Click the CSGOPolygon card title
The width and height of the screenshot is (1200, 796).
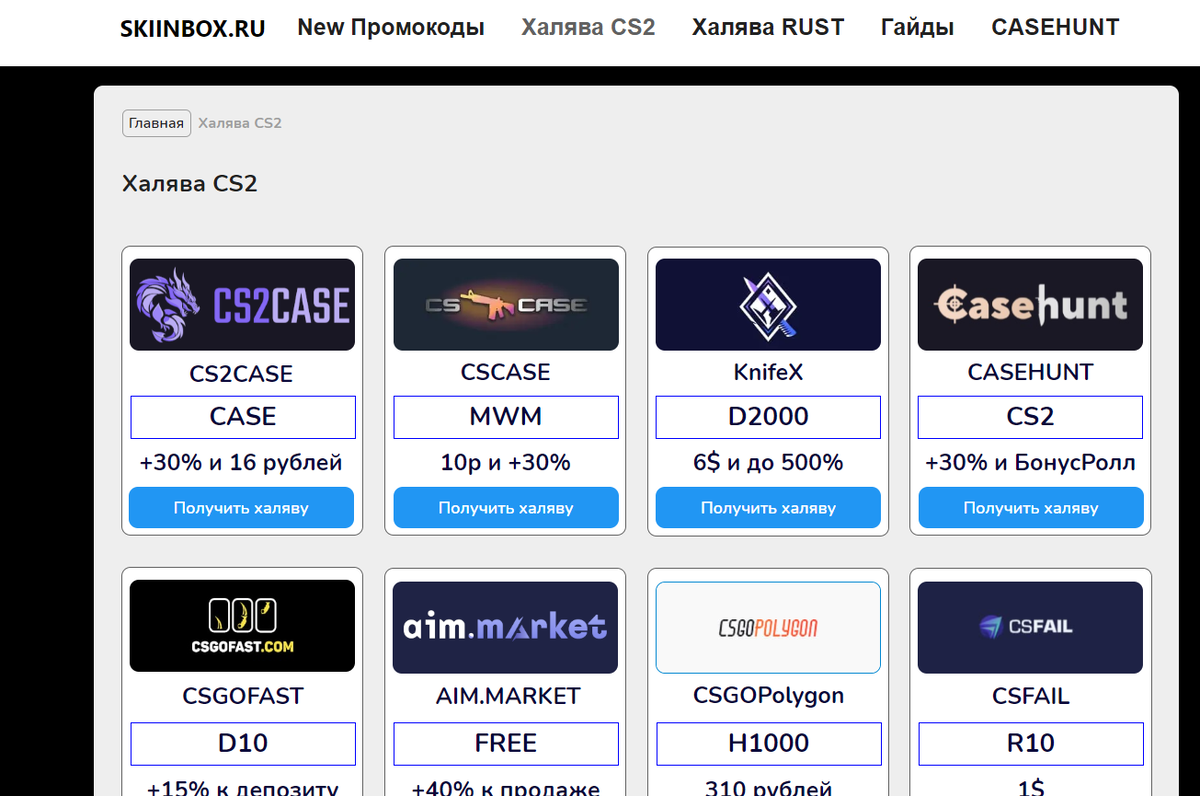pyautogui.click(x=768, y=696)
